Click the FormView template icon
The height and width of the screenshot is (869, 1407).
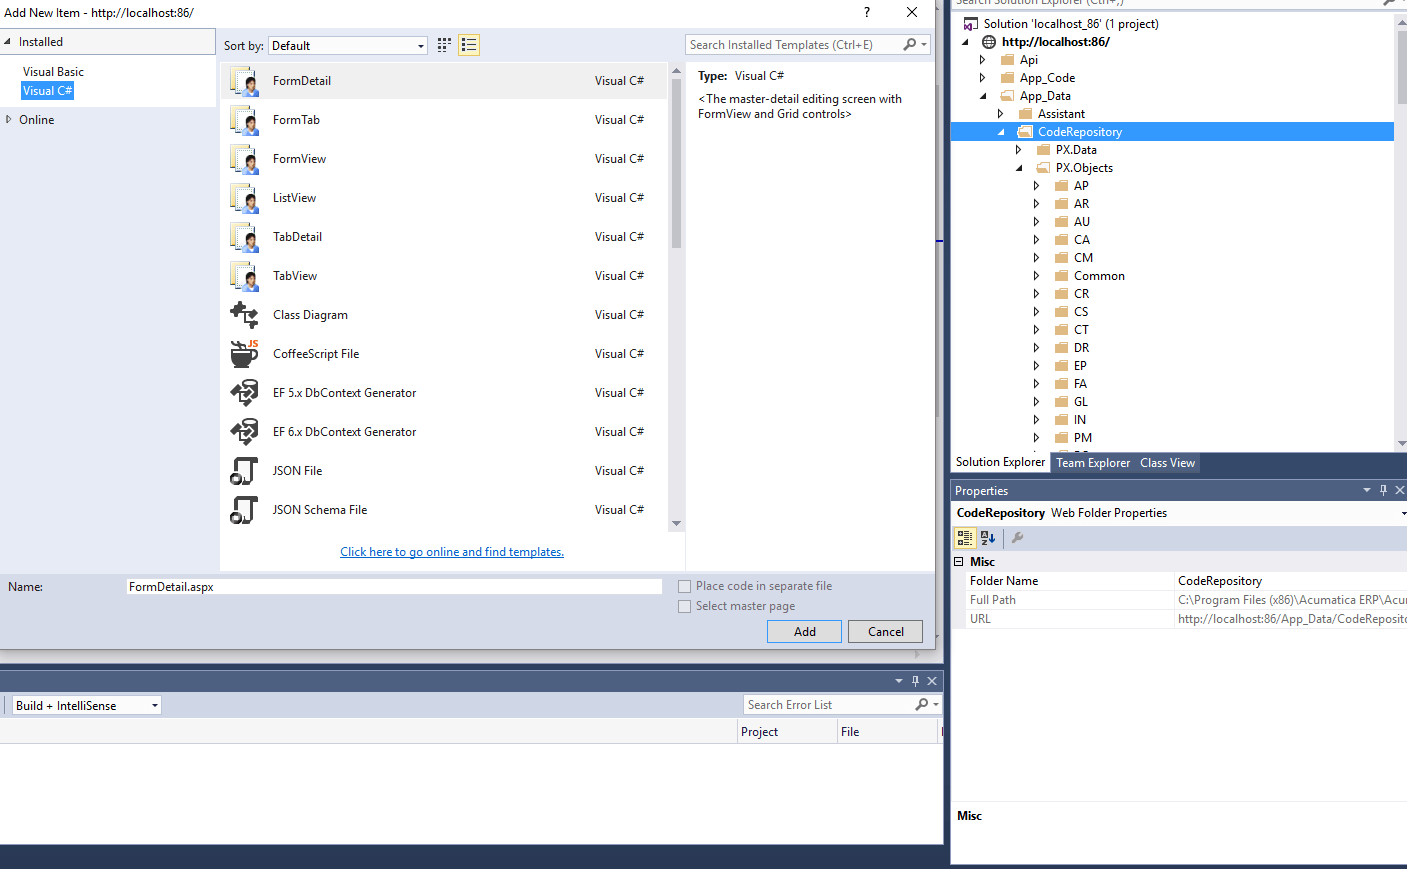tap(245, 158)
